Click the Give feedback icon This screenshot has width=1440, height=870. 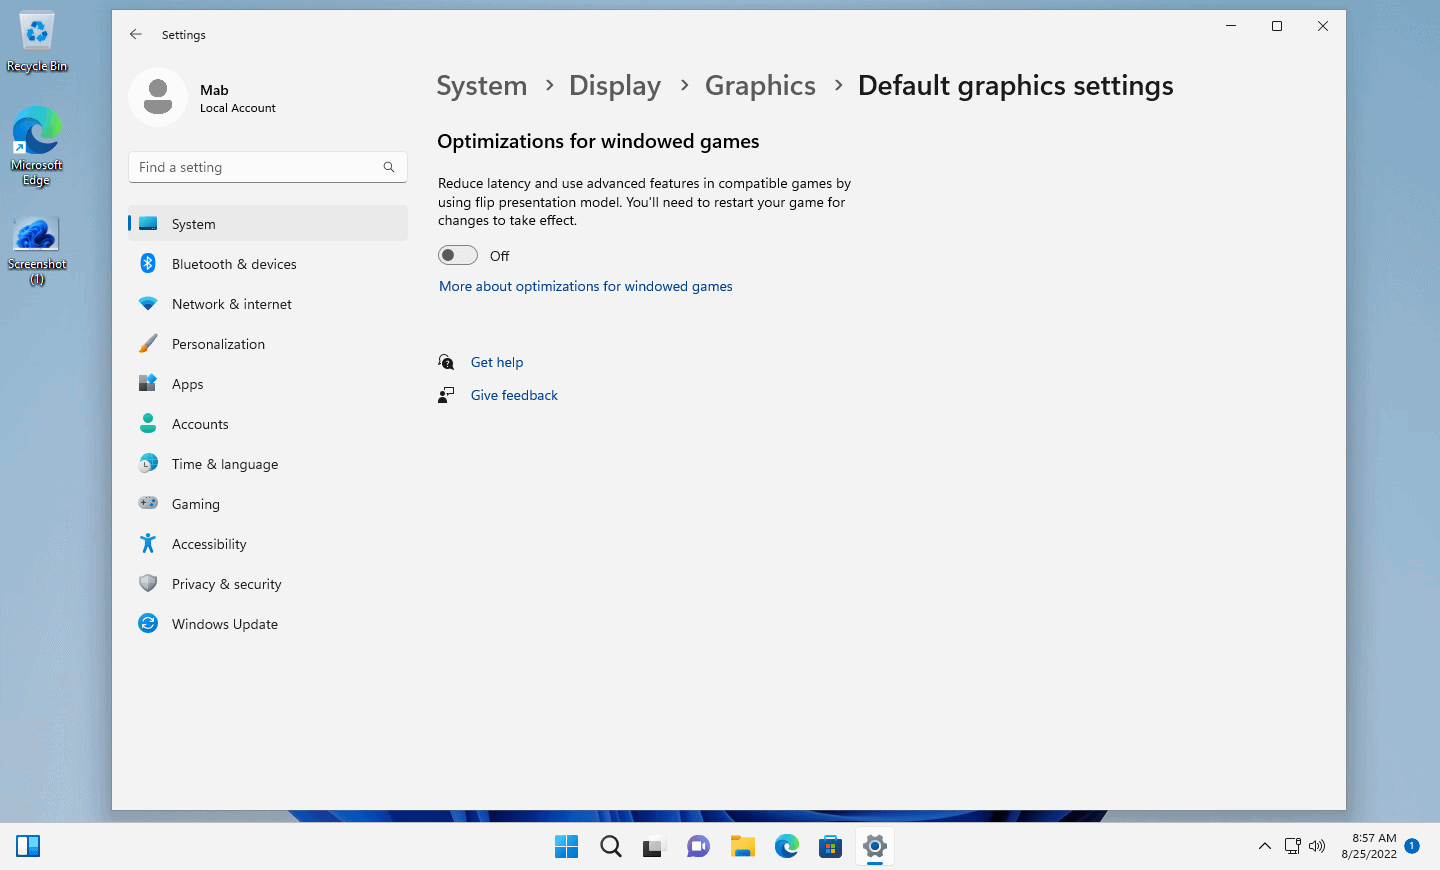point(446,394)
